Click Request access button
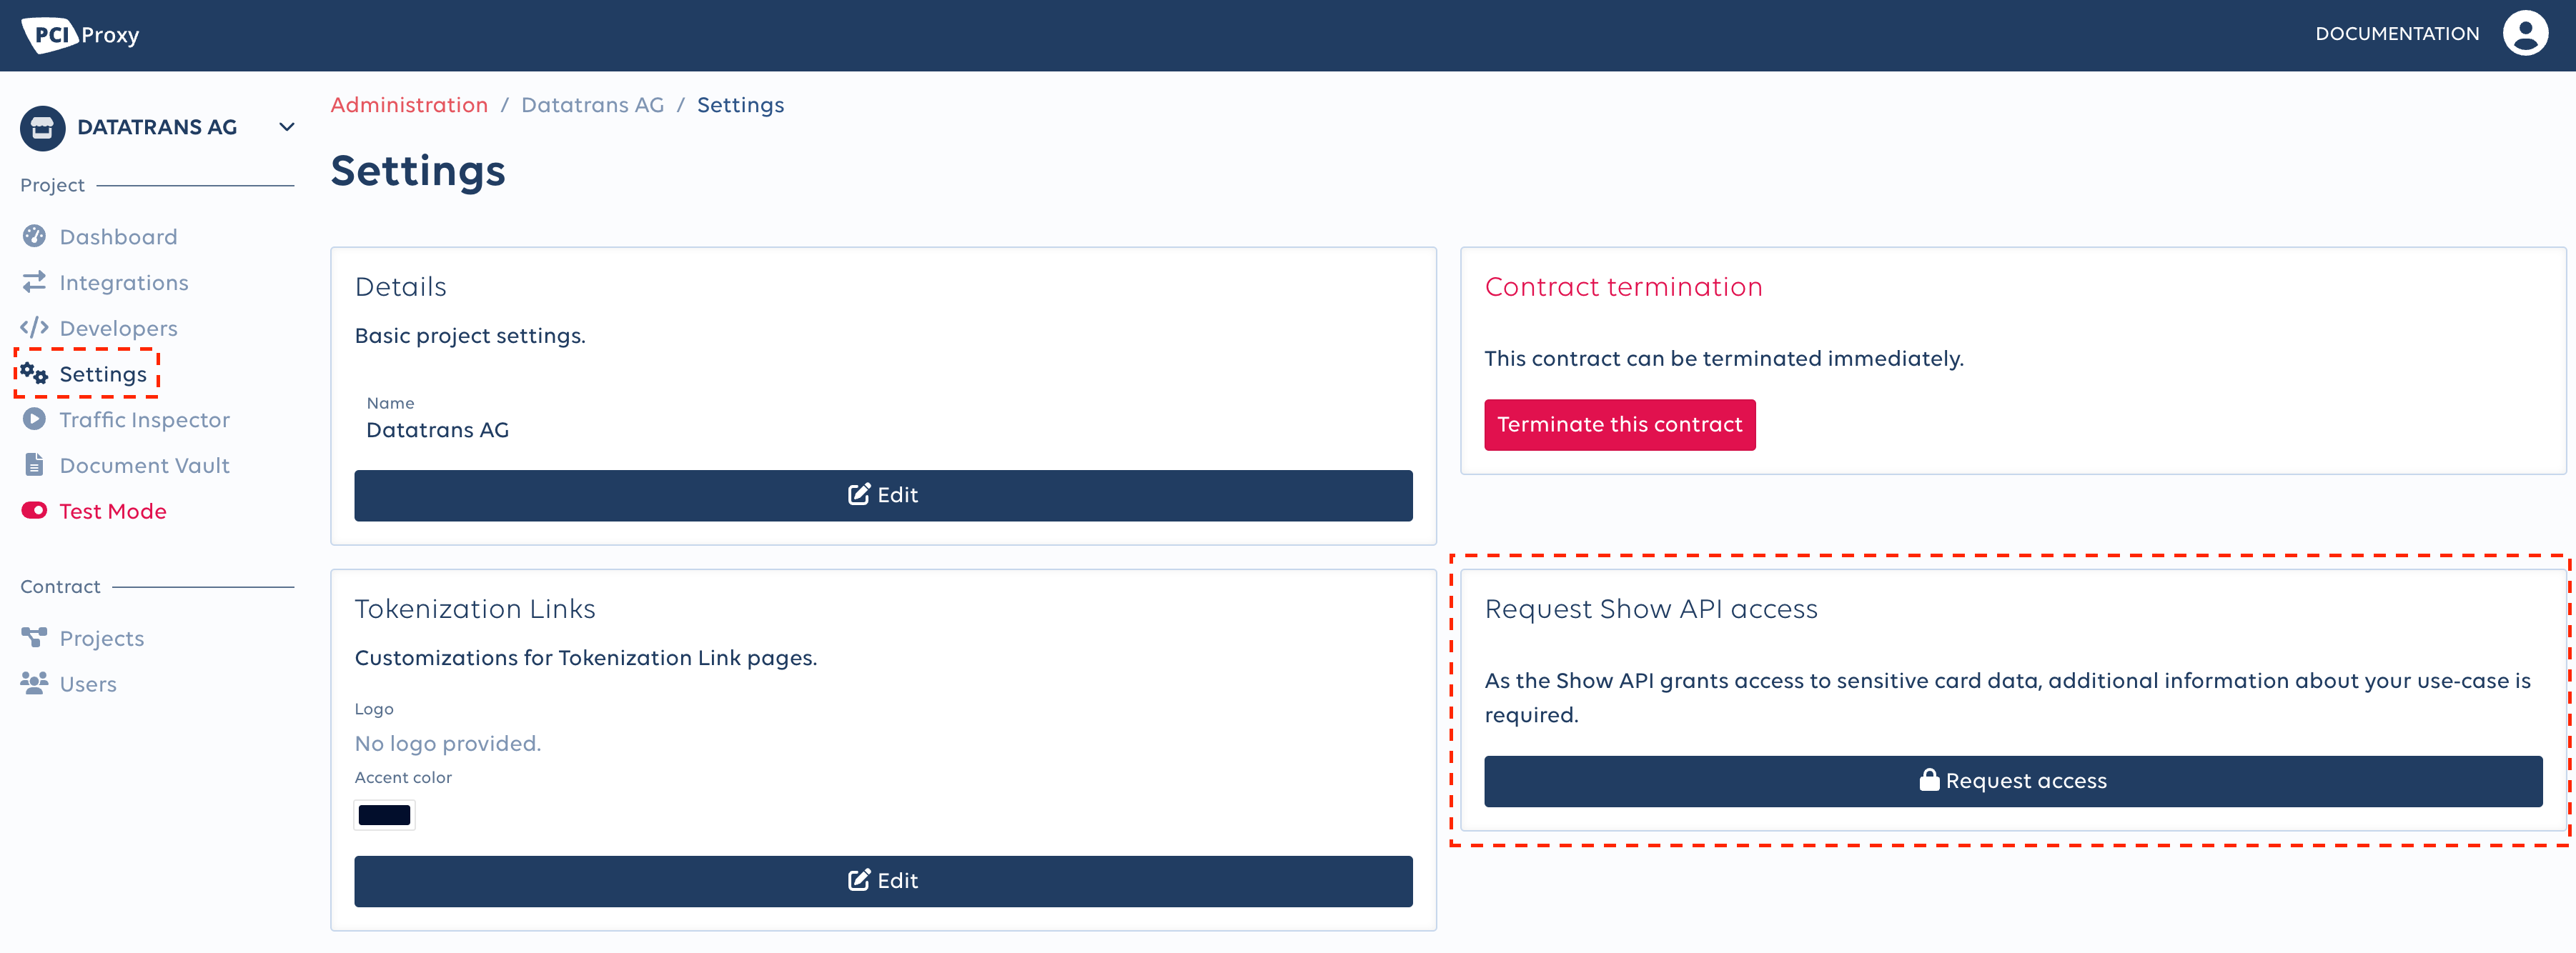This screenshot has width=2576, height=953. 2012,781
